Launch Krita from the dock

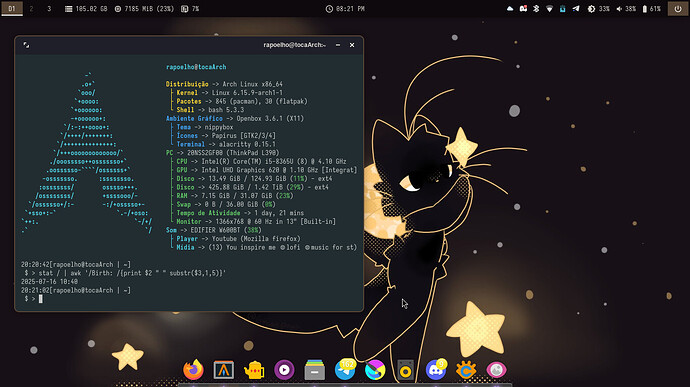375,370
